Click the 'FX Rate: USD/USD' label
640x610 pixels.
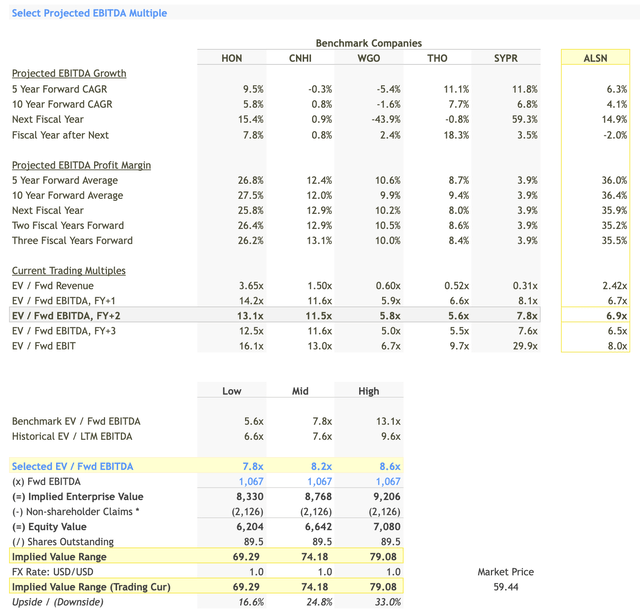coord(53,572)
